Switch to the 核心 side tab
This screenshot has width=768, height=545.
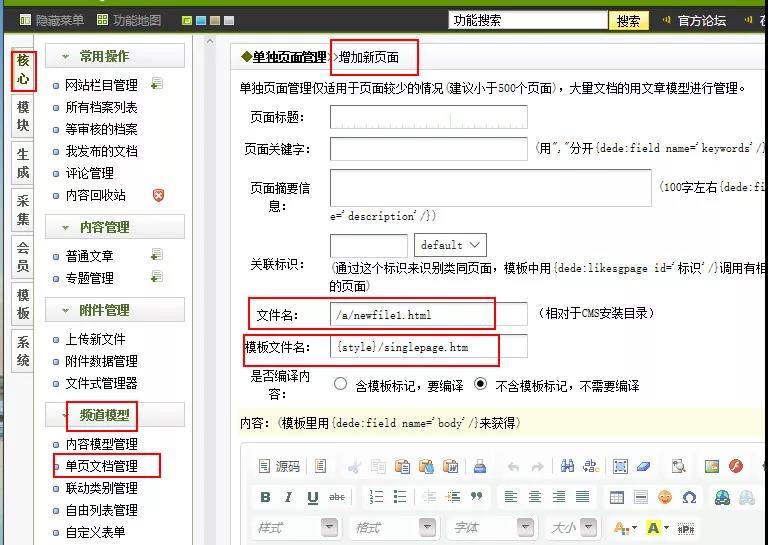[x=23, y=70]
